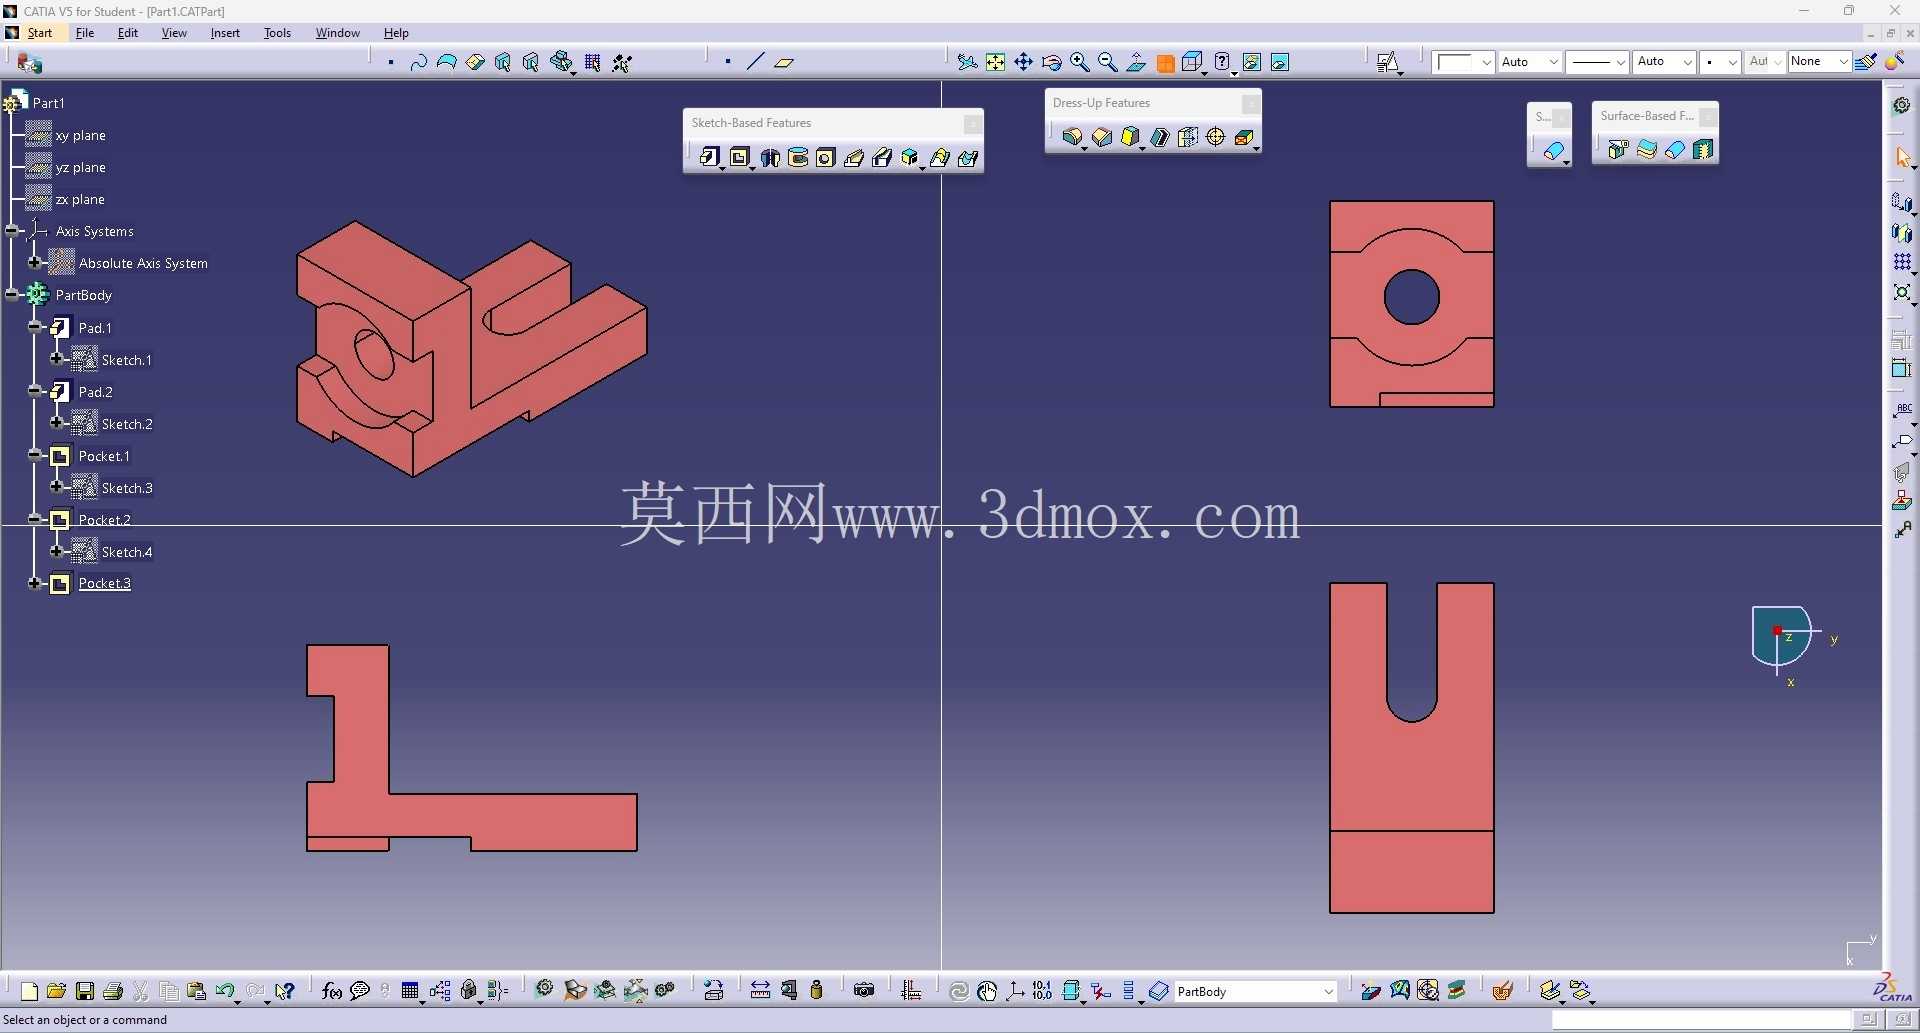Screen dimensions: 1920x1033
Task: Open the Window menu
Action: tap(338, 33)
